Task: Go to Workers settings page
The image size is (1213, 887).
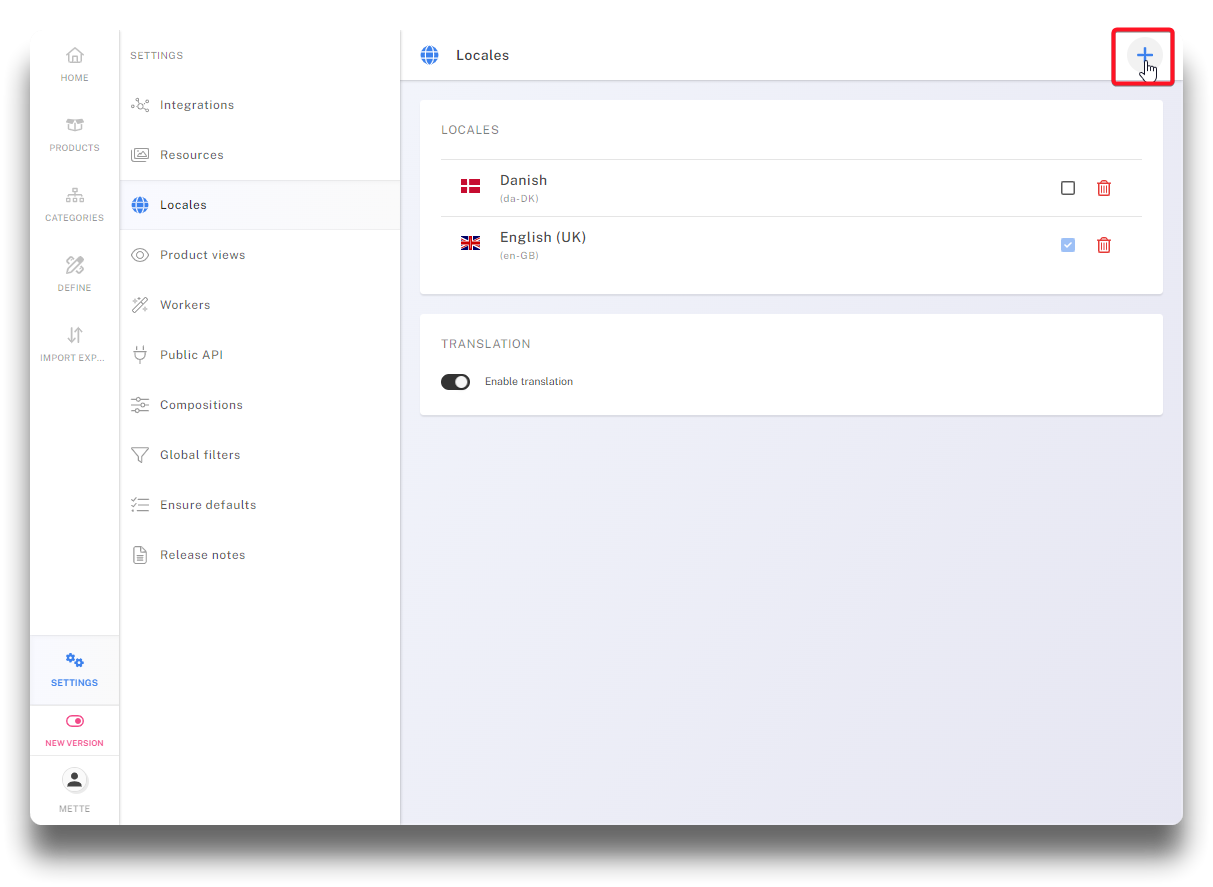Action: 185,305
